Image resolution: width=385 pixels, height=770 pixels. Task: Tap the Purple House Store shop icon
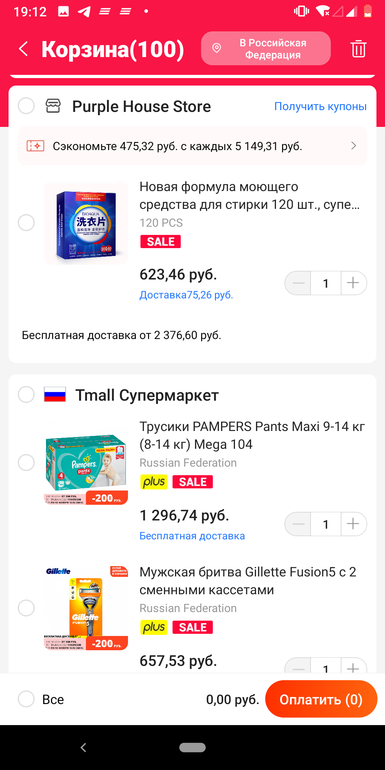[x=53, y=106]
